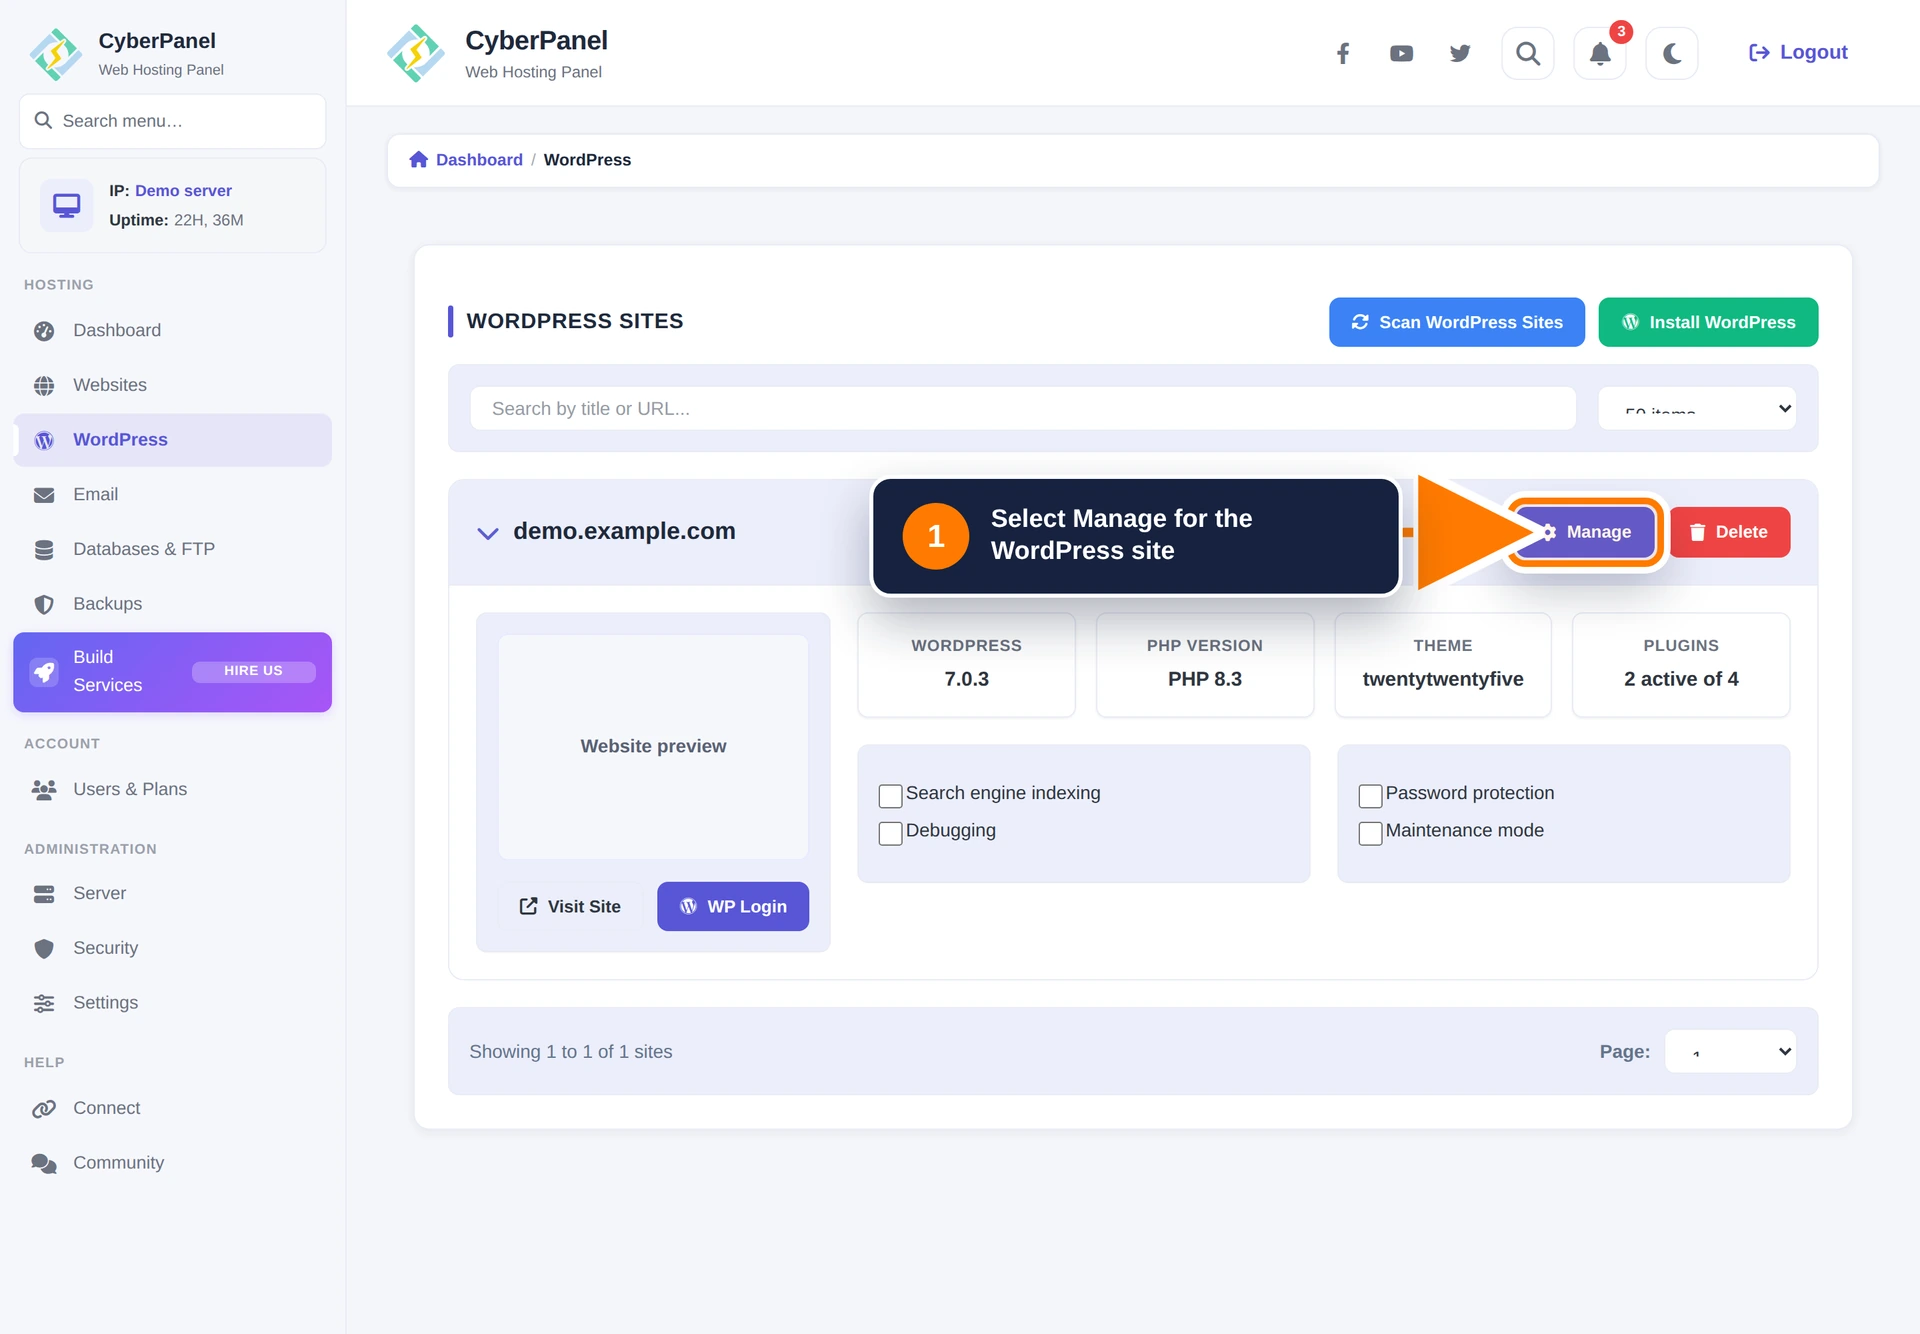This screenshot has height=1334, width=1920.
Task: Enable Search engine indexing checkbox
Action: pos(890,795)
